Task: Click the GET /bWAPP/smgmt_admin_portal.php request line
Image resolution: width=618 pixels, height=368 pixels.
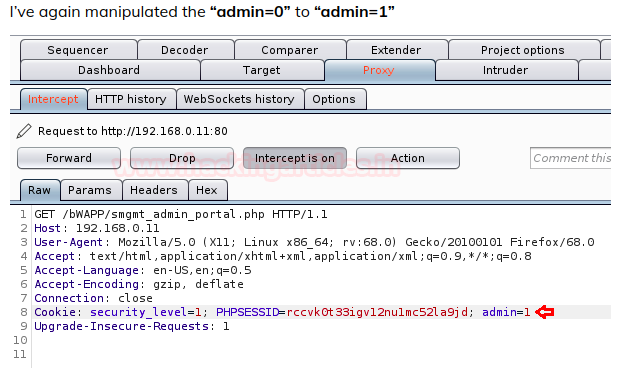Action: (x=181, y=214)
